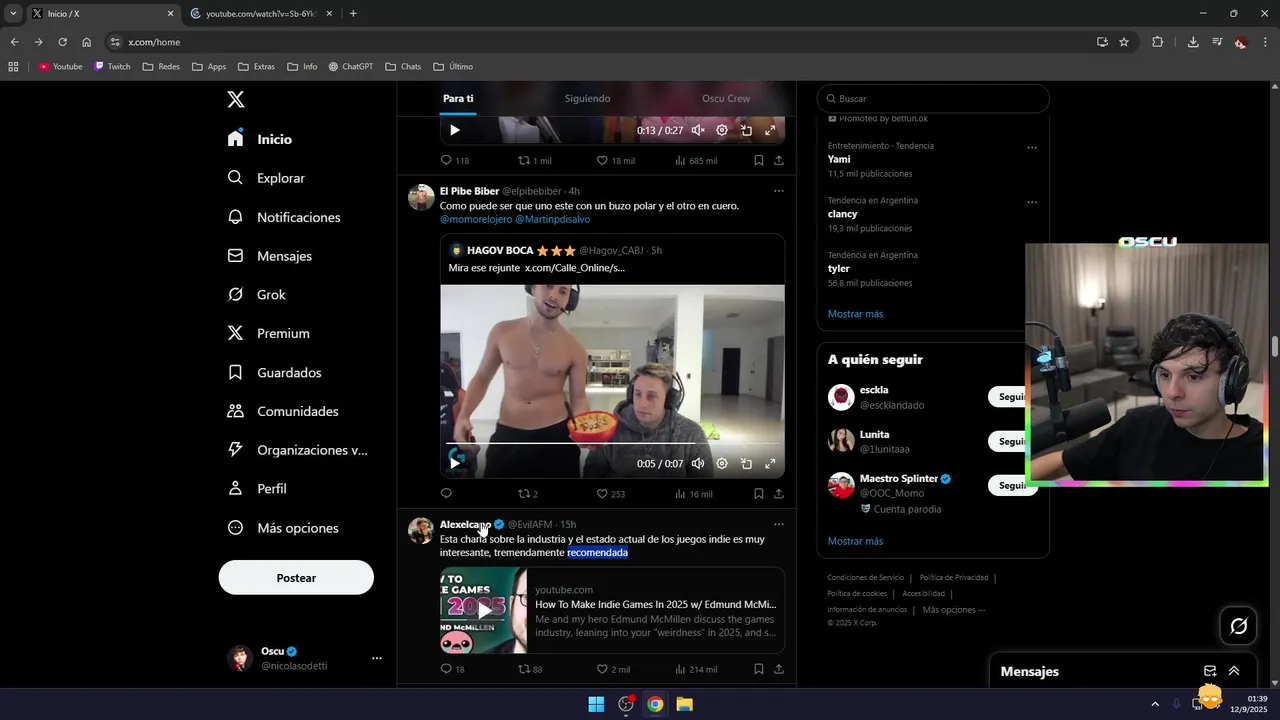Open Organizaciones verificadas item

[298, 450]
